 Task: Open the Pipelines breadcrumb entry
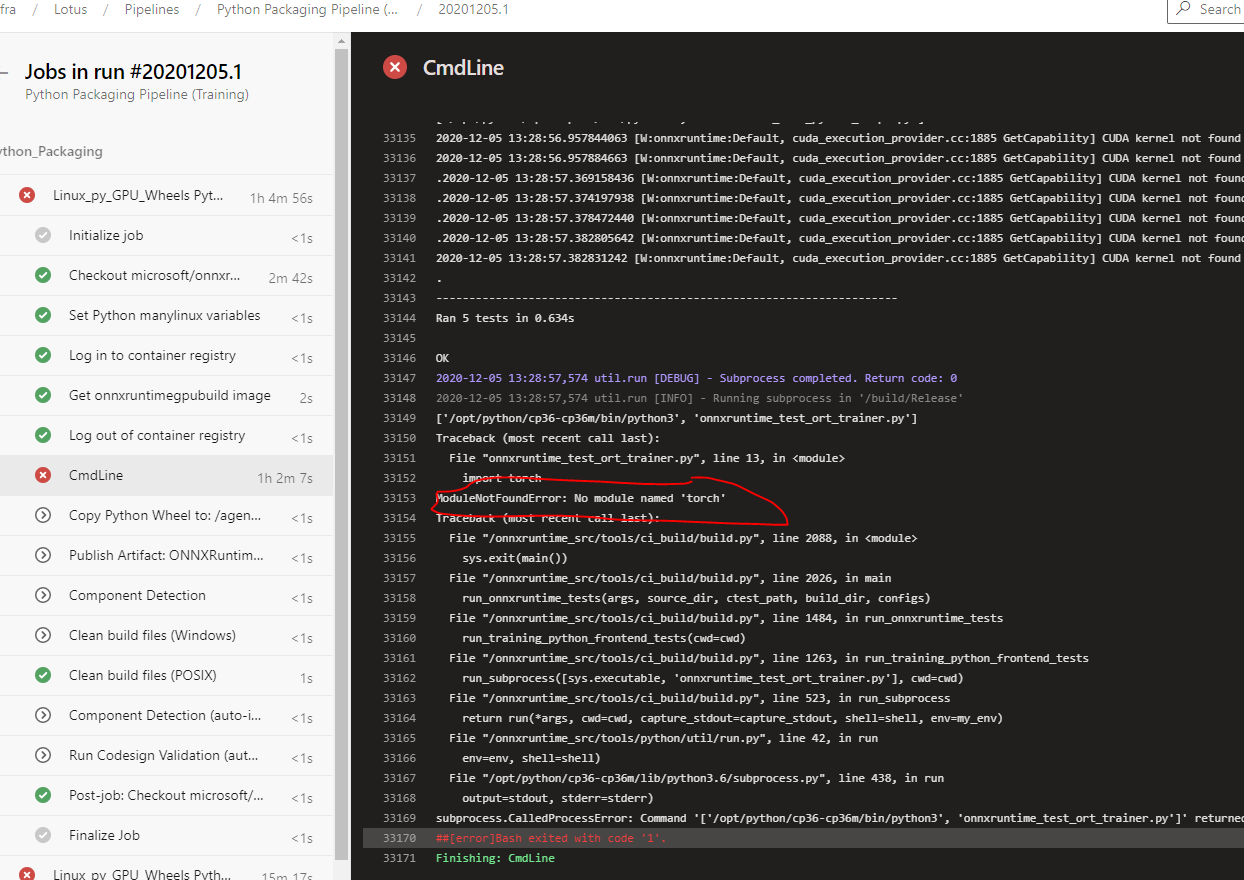152,9
